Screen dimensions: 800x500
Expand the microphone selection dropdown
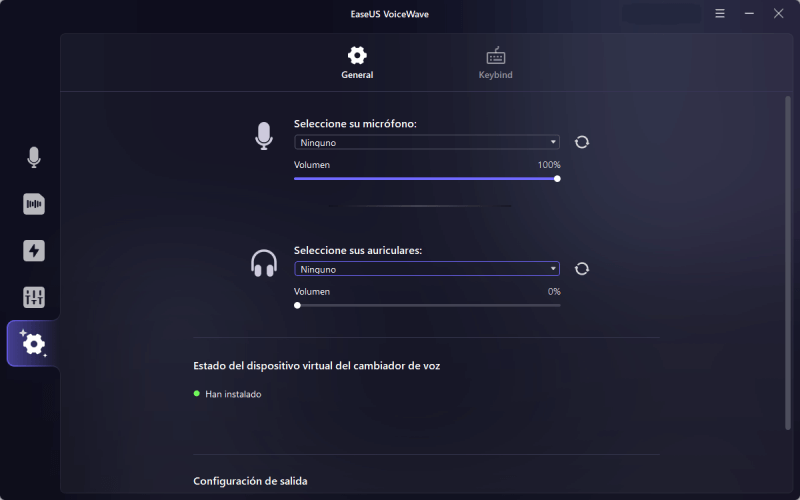(x=426, y=142)
